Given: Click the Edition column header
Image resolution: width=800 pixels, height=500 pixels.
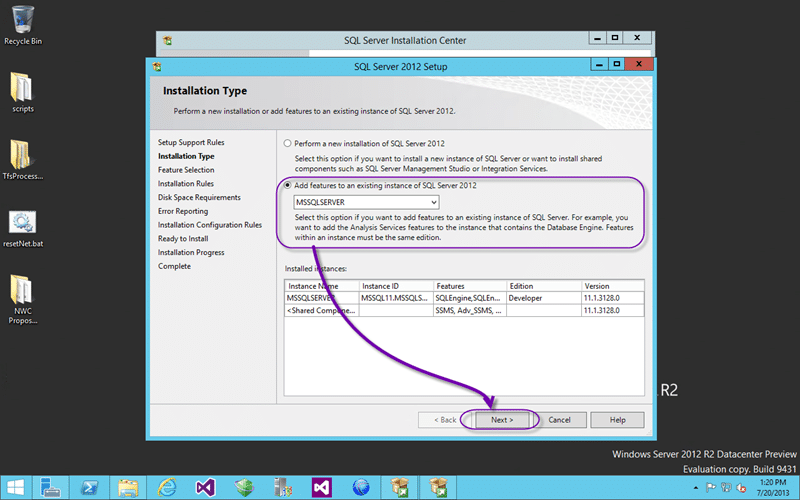Looking at the screenshot, I should pyautogui.click(x=543, y=286).
